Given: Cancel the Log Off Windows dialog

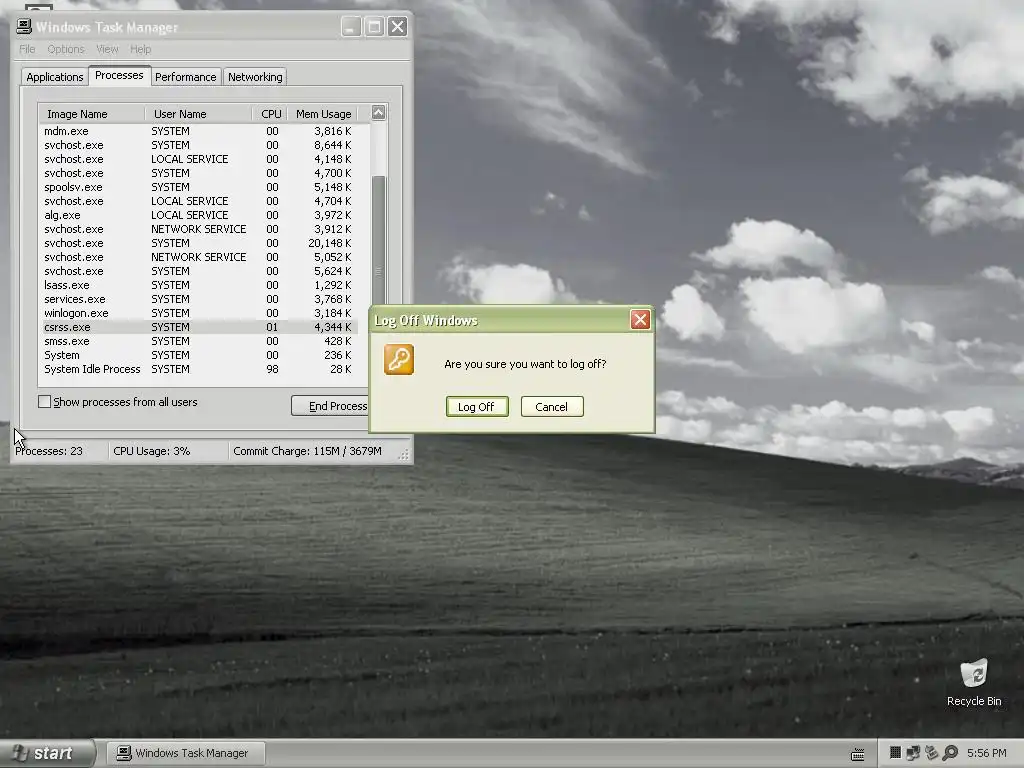Looking at the screenshot, I should click(x=552, y=406).
